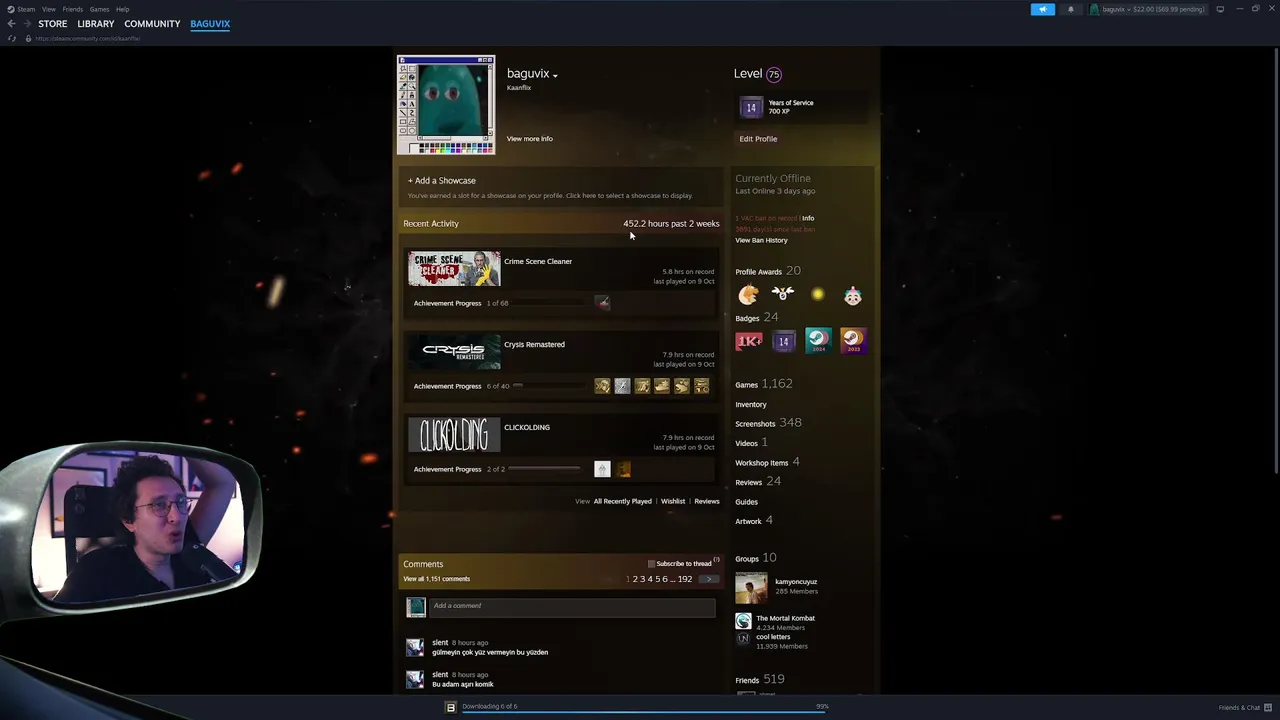This screenshot has height=720, width=1280.
Task: Expand the baguvix profile name dropdown arrow
Action: click(555, 75)
